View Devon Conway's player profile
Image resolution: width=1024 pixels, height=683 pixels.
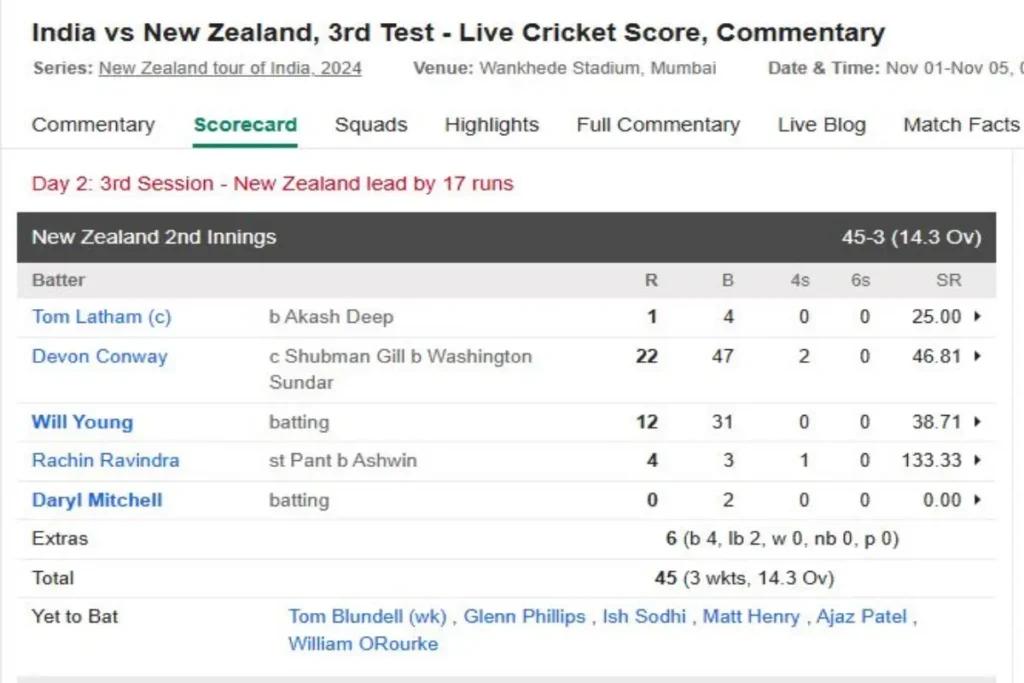click(100, 357)
